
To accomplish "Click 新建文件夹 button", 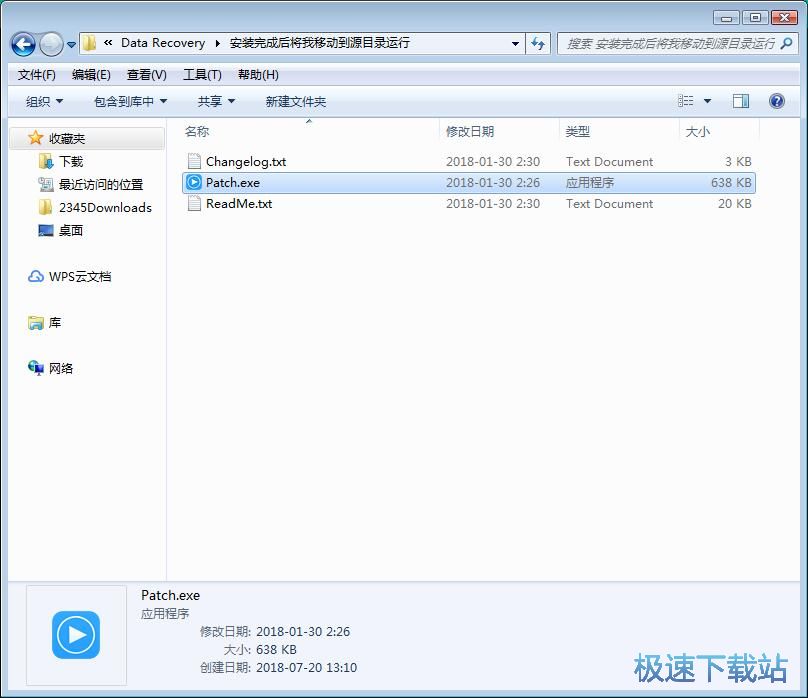I will (x=296, y=101).
